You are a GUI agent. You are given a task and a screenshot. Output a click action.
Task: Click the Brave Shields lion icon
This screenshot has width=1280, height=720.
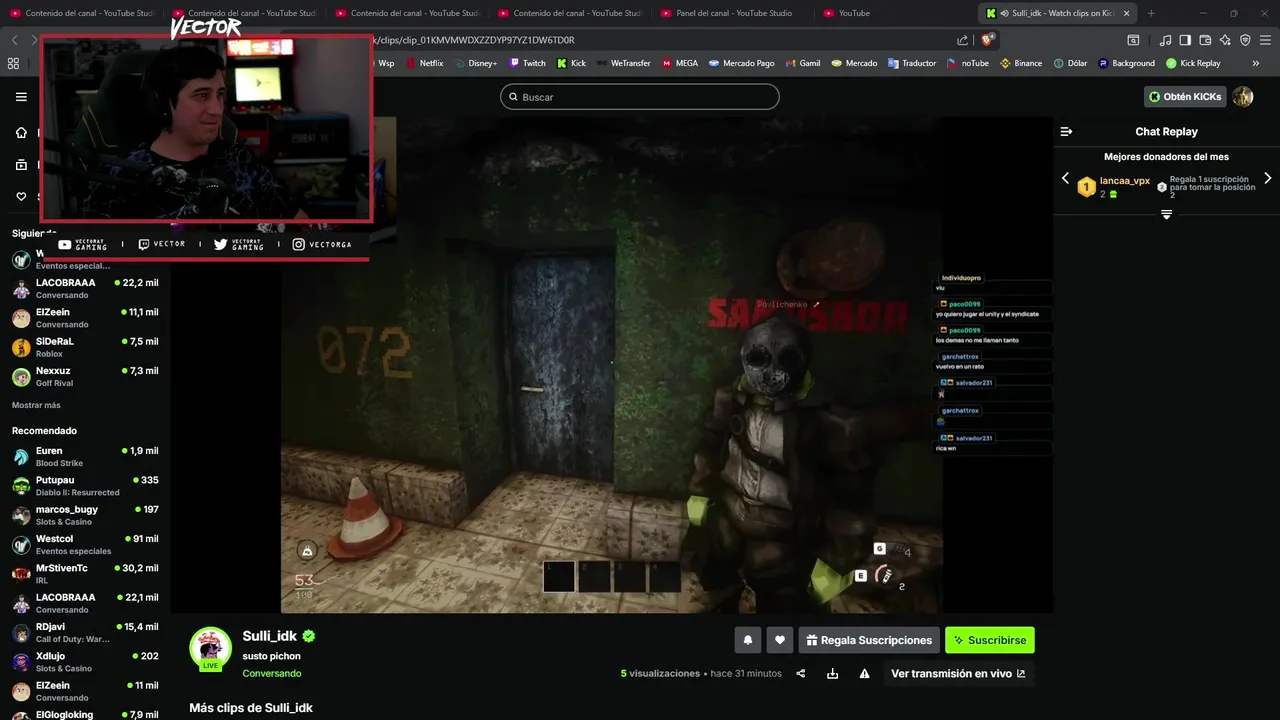(987, 40)
